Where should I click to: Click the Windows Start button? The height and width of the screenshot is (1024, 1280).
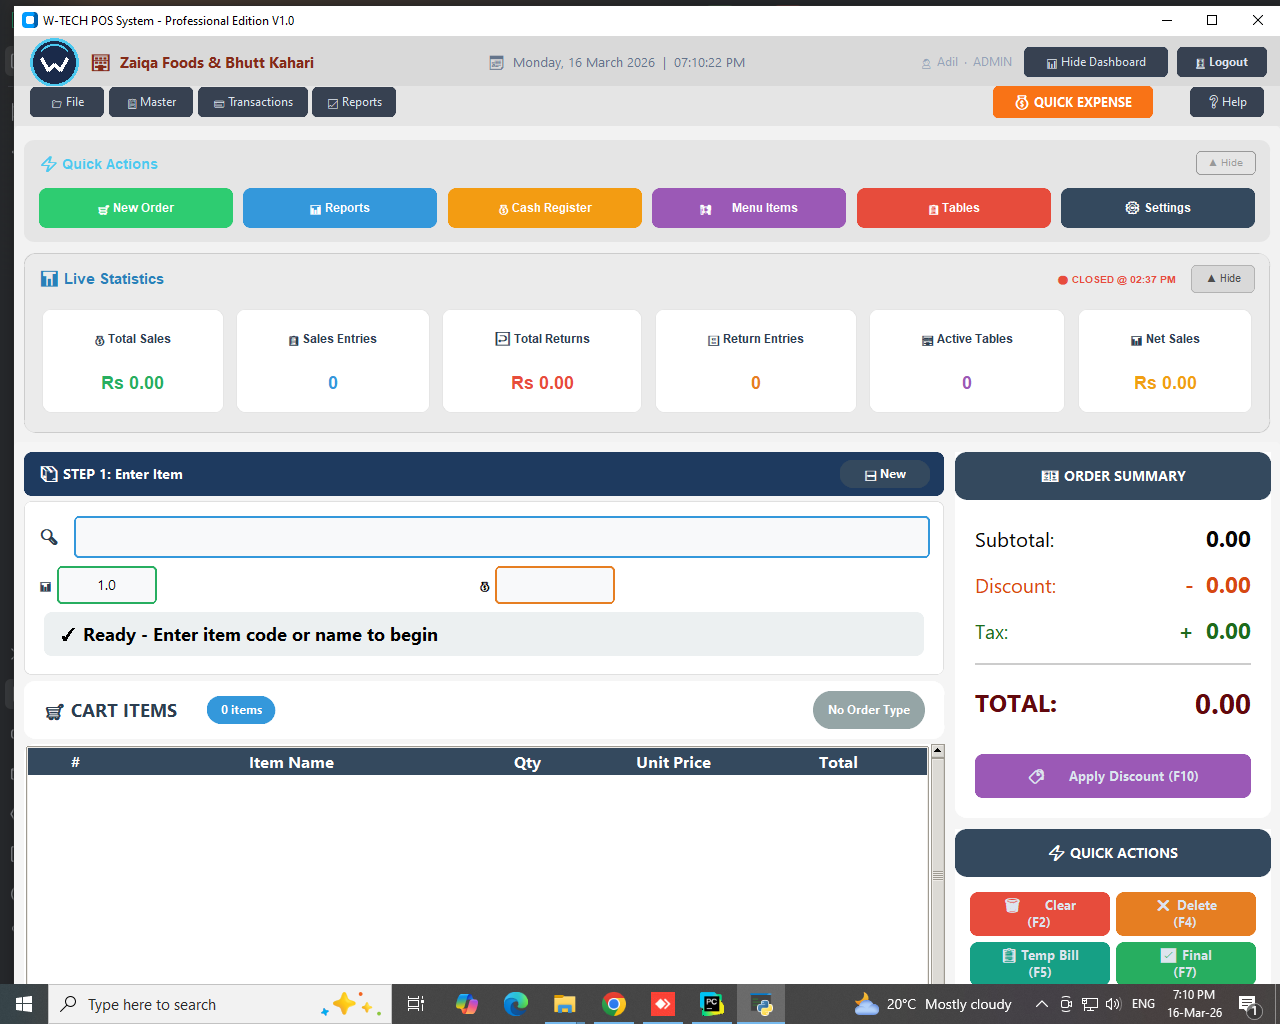point(24,1004)
